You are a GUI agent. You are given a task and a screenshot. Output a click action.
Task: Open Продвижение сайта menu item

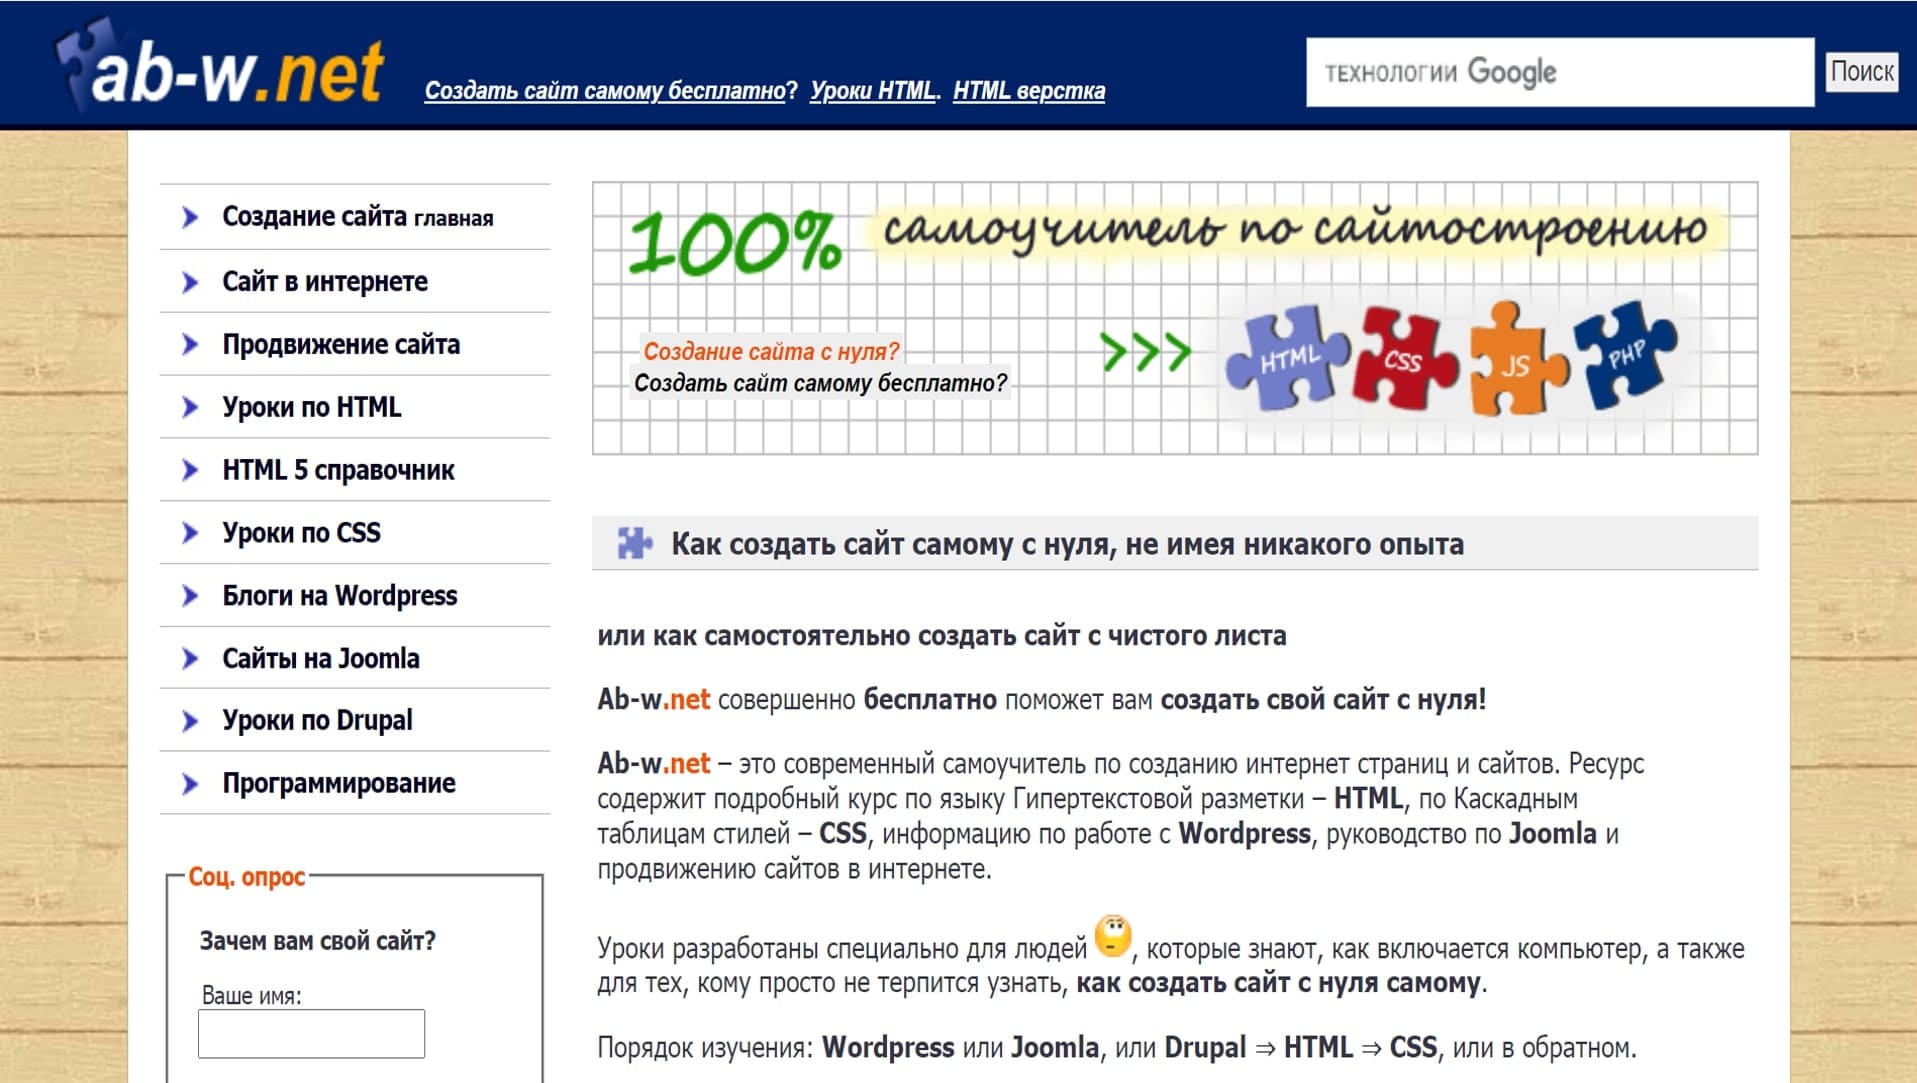(x=341, y=344)
